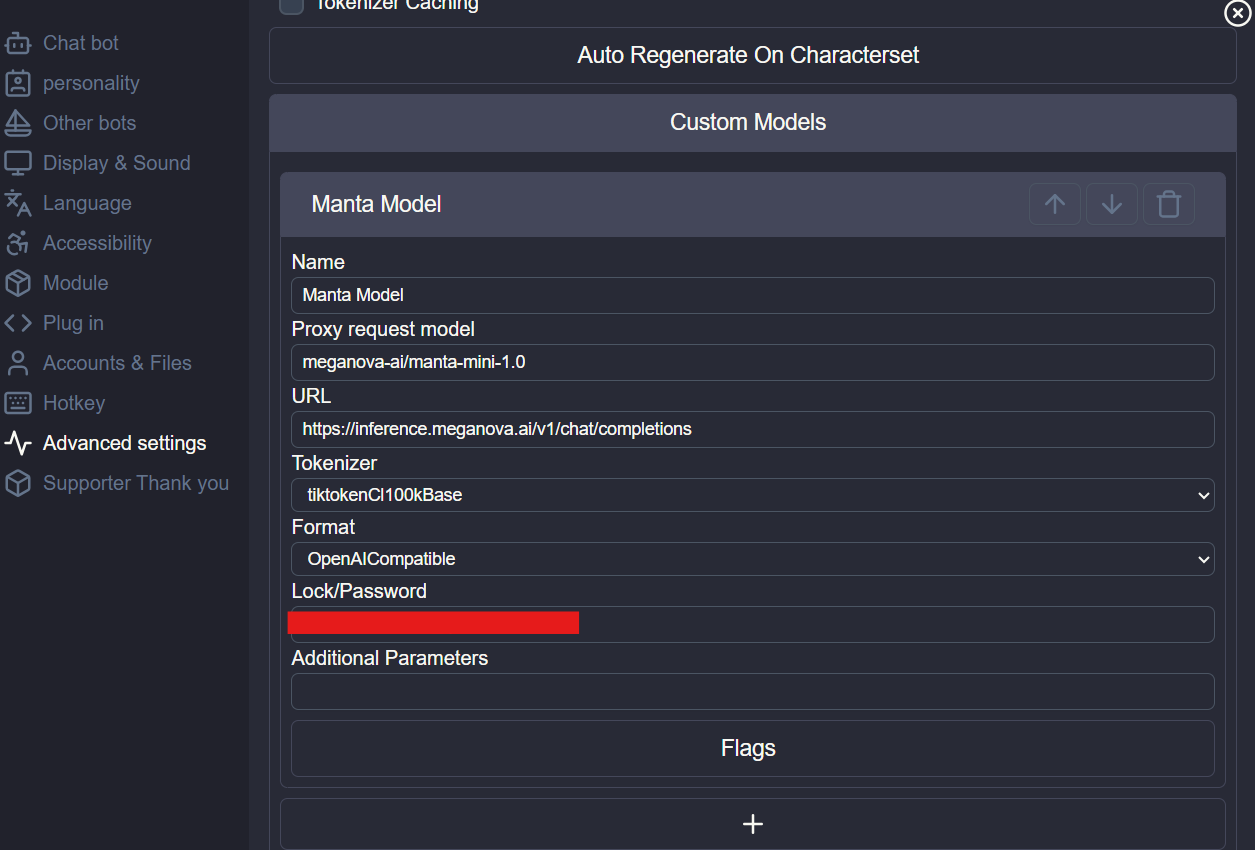Screen dimensions: 1255x850
Task: Open Chat bot settings in sidebar
Action: 80,43
